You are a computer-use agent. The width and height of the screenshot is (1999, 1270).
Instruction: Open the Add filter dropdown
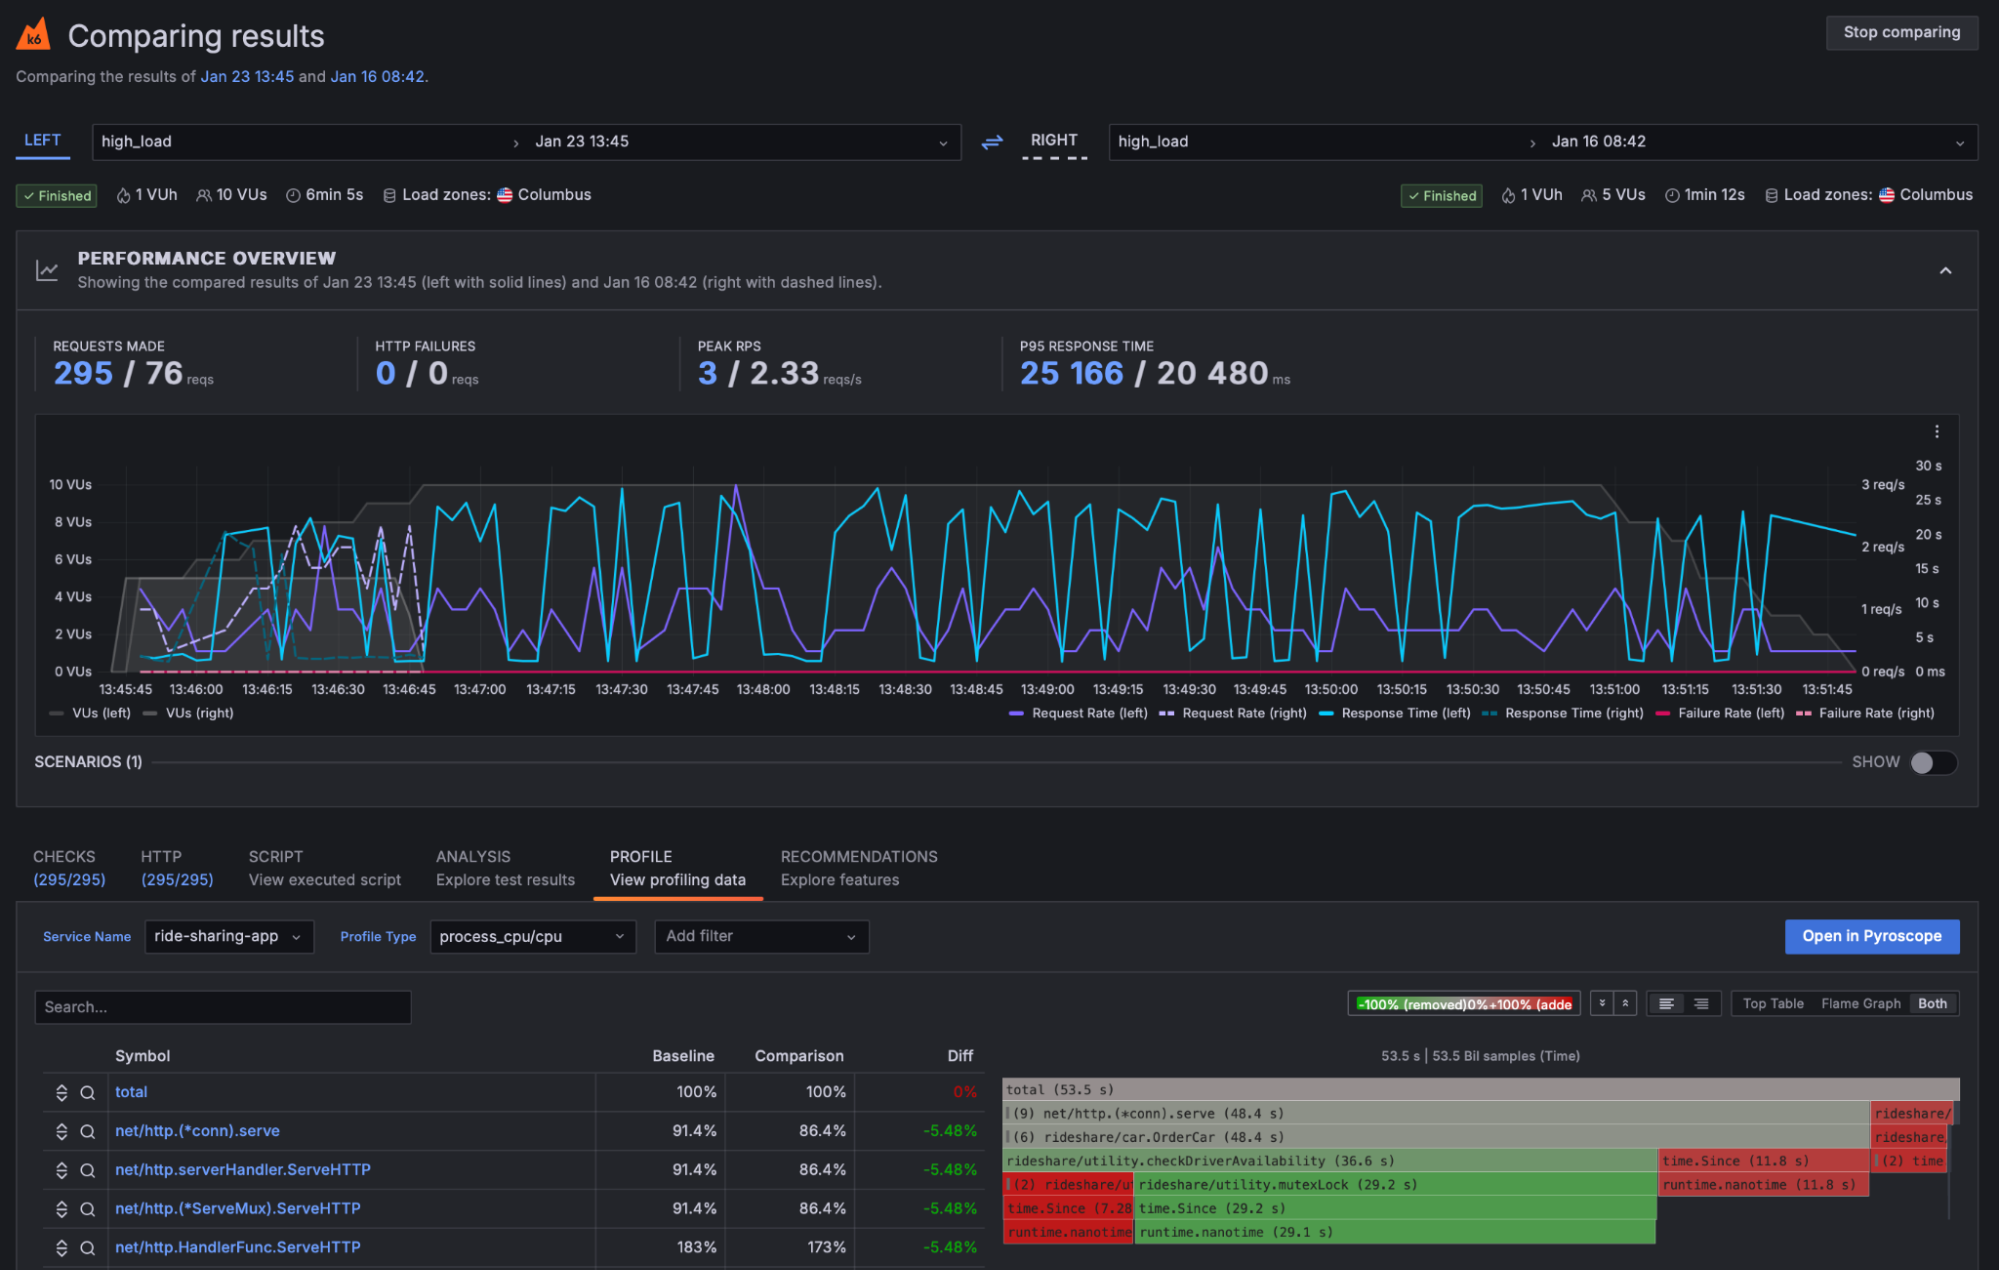[761, 936]
